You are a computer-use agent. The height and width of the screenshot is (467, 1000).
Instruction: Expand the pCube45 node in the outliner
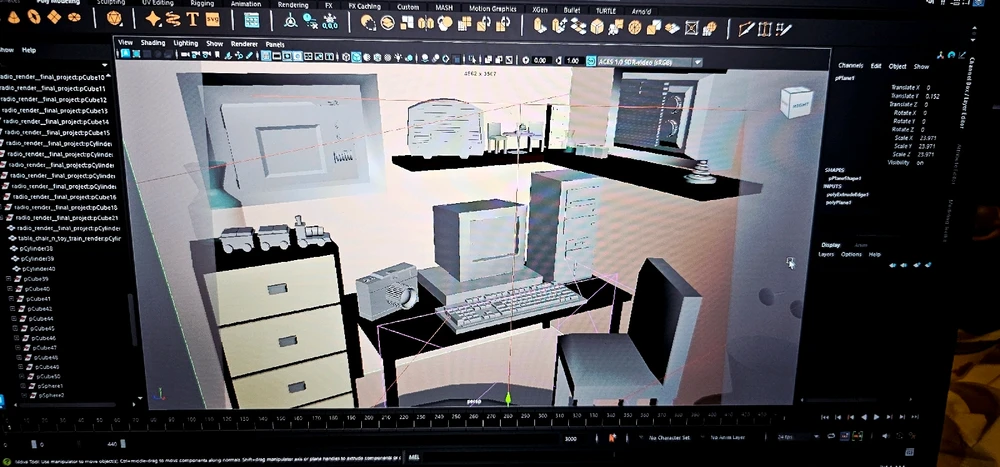click(16, 329)
